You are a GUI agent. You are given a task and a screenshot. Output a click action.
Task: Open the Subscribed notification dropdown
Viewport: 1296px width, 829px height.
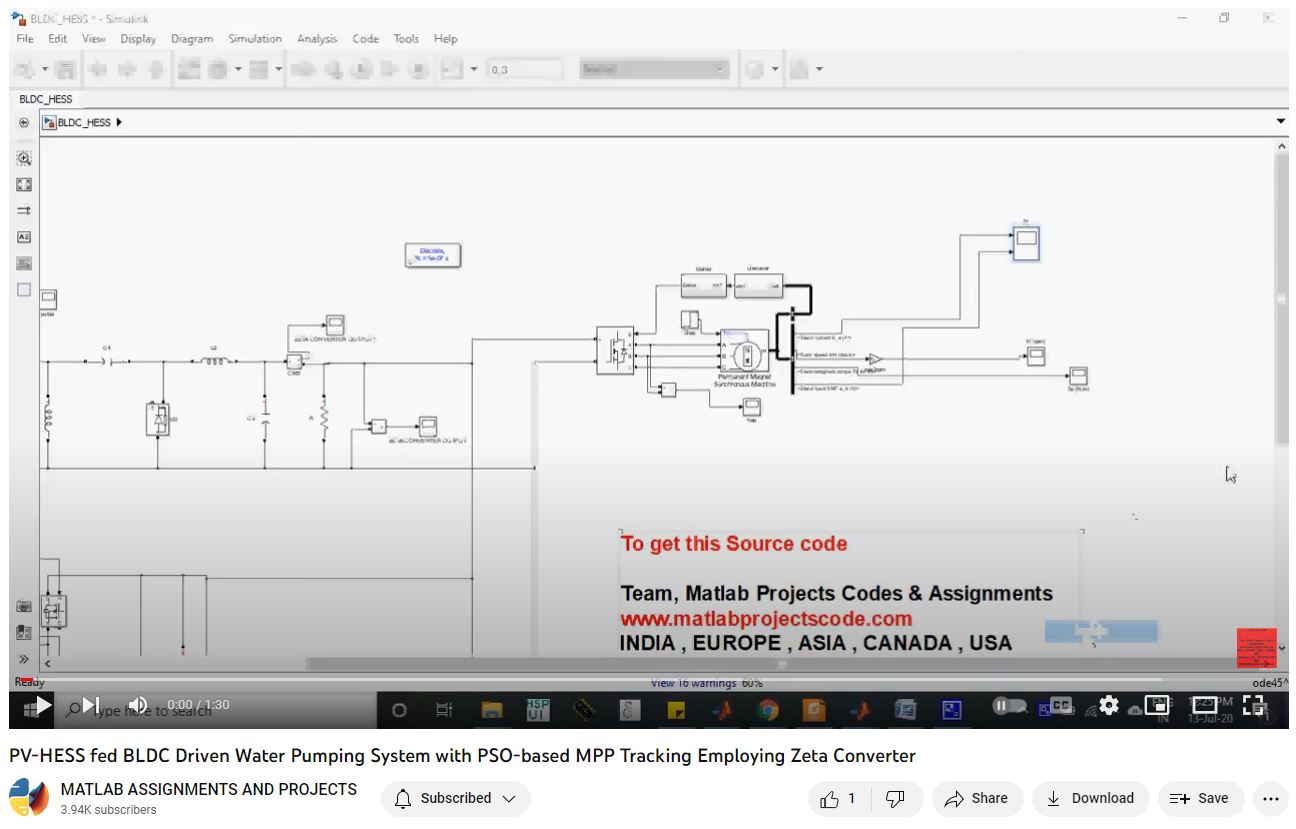pos(455,798)
